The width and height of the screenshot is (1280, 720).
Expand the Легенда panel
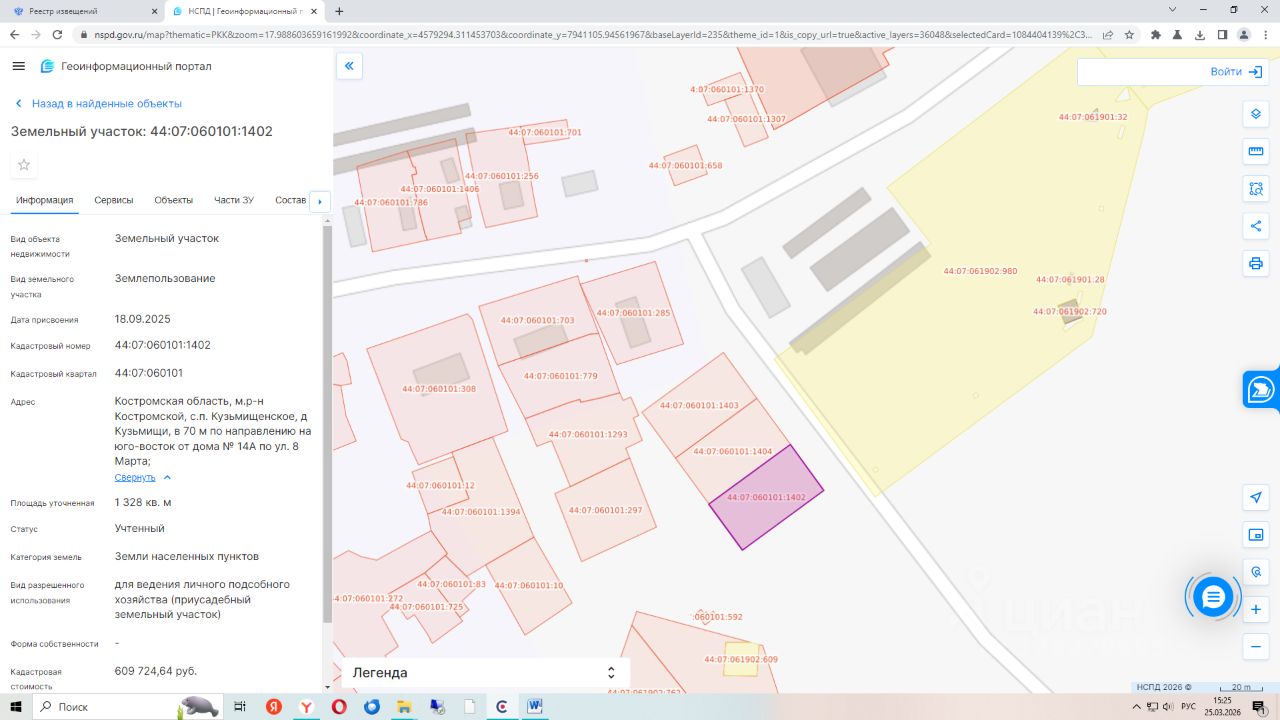click(485, 673)
